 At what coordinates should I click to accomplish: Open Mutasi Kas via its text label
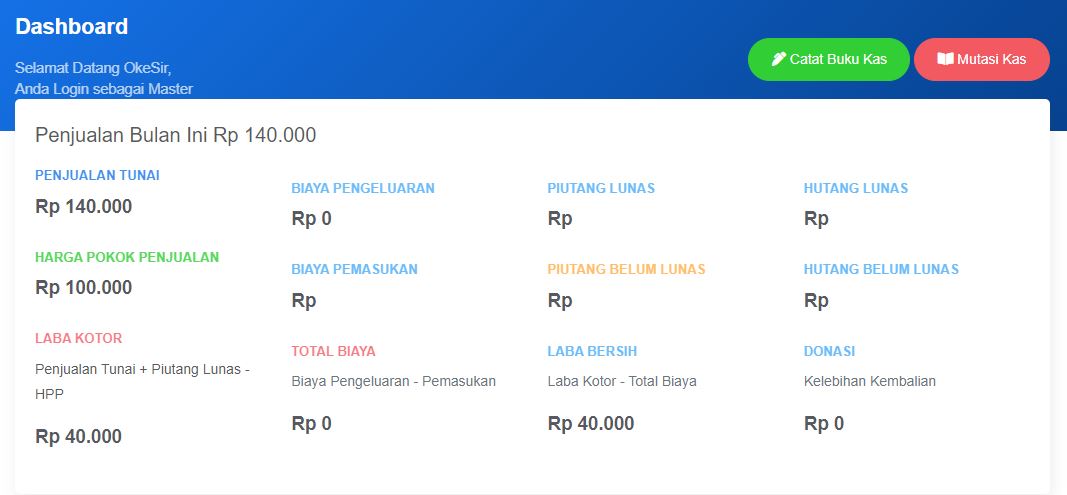(x=991, y=59)
